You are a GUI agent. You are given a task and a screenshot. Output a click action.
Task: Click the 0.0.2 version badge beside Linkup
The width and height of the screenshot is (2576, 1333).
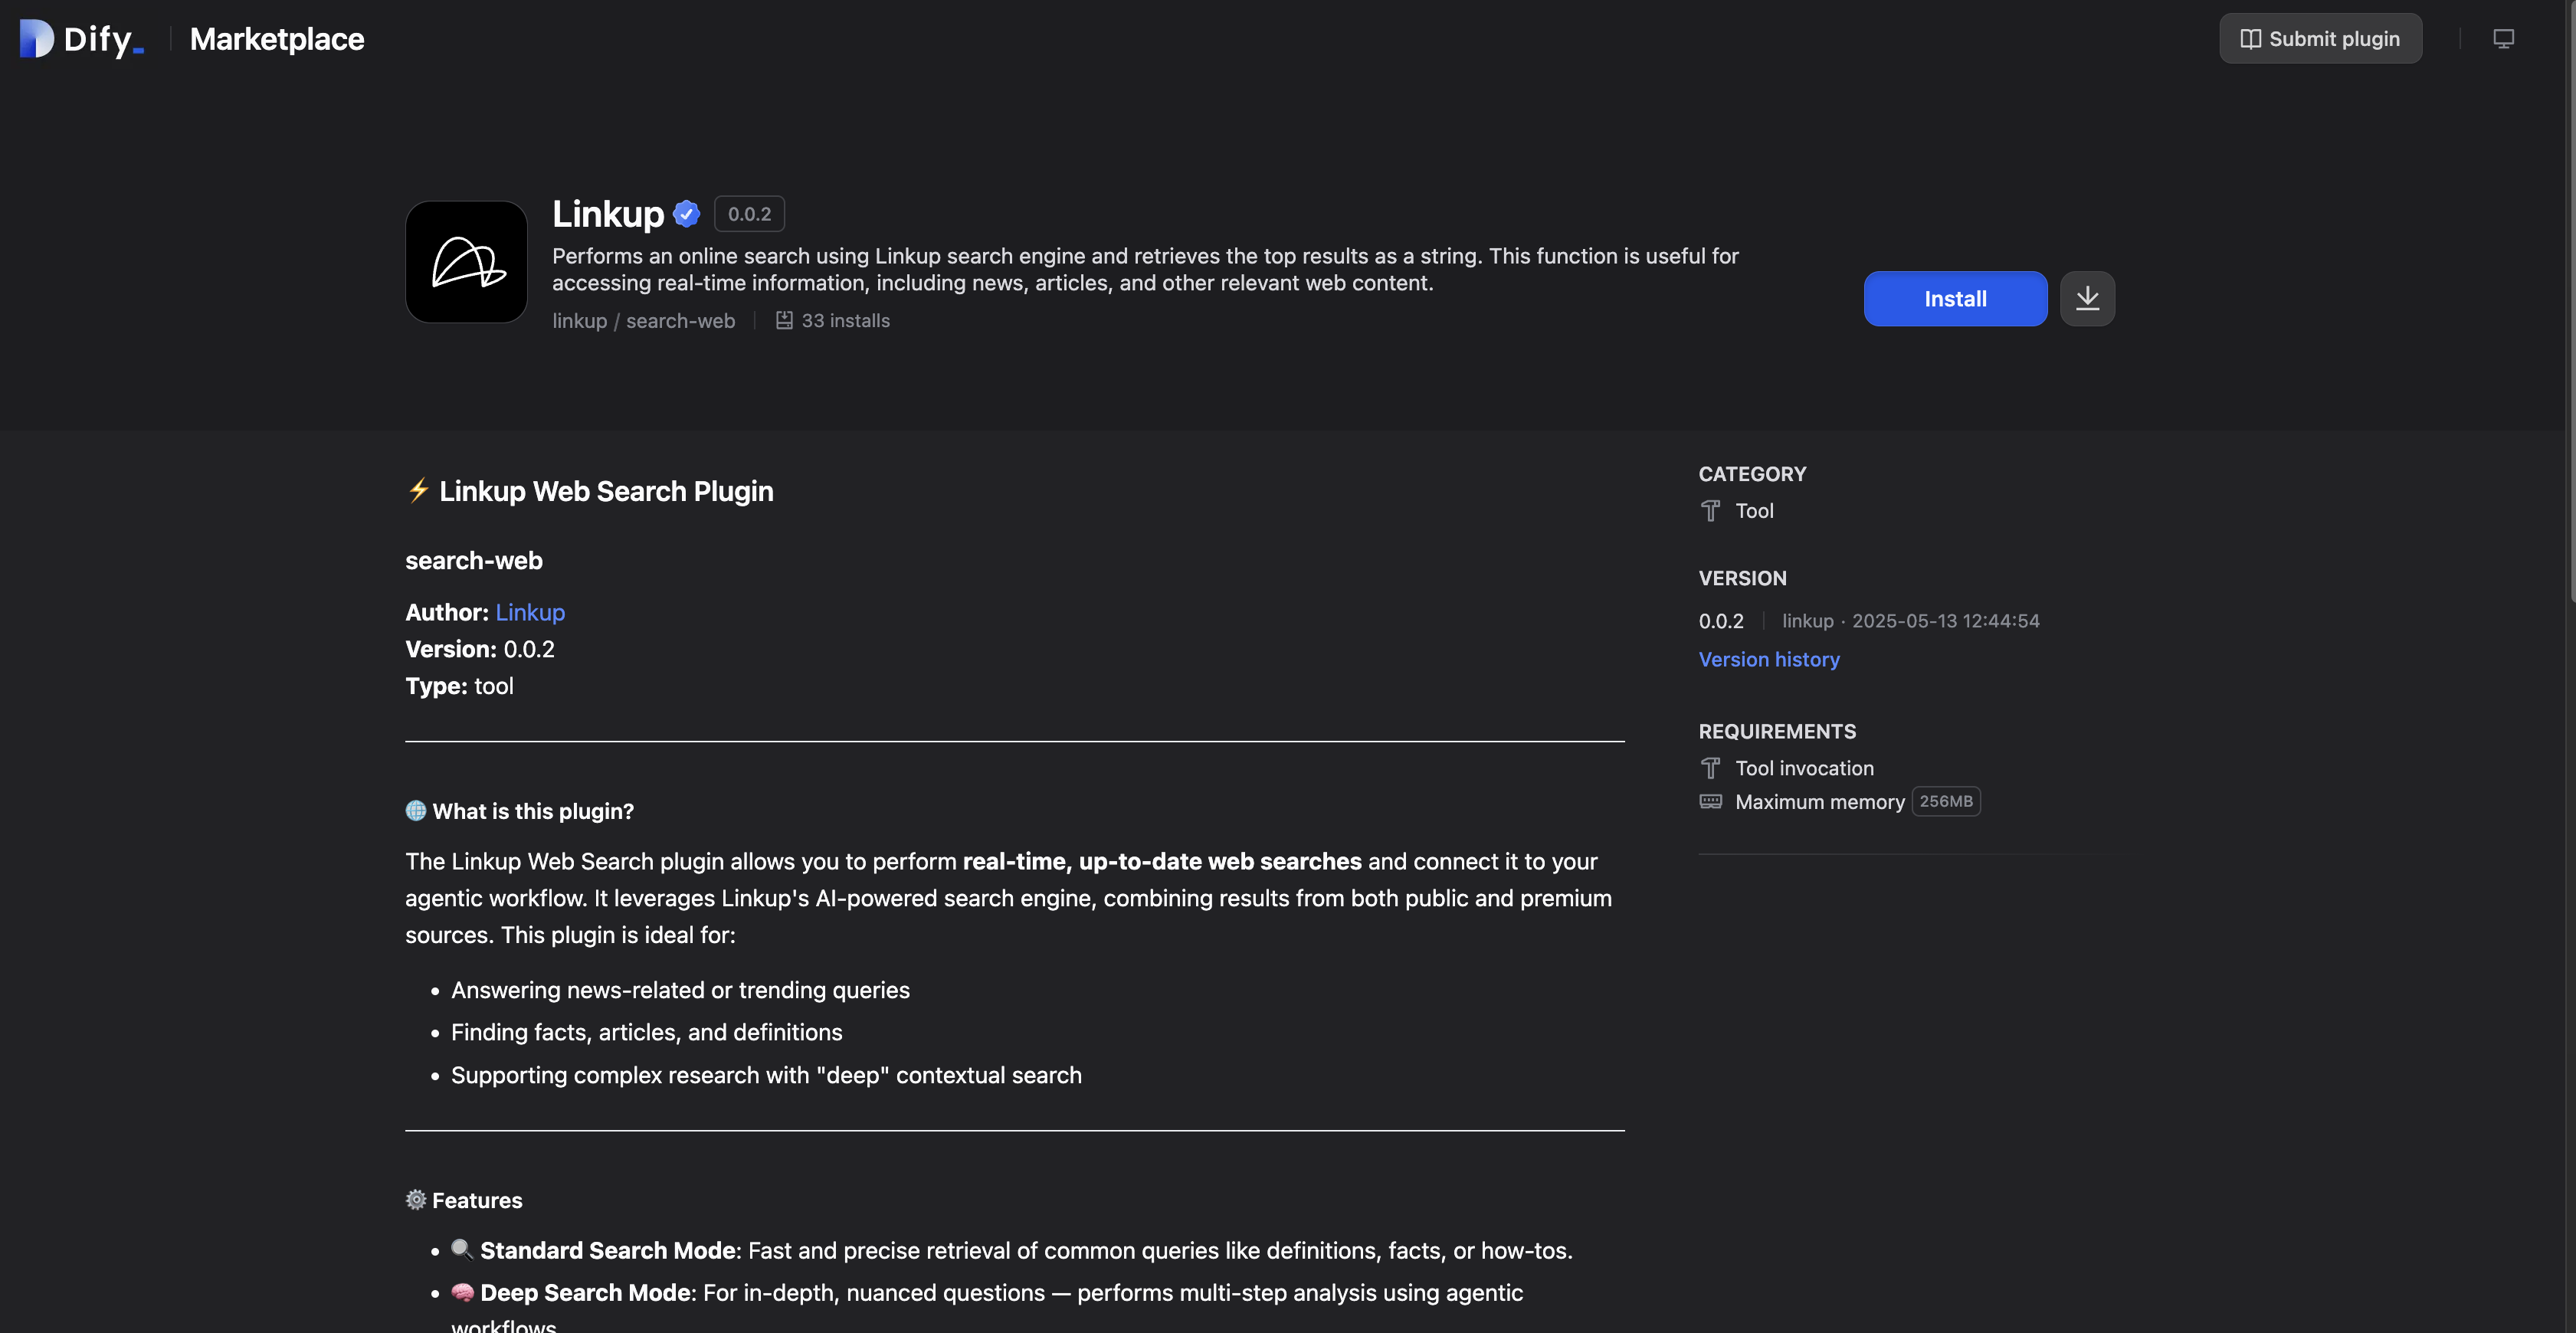tap(749, 213)
